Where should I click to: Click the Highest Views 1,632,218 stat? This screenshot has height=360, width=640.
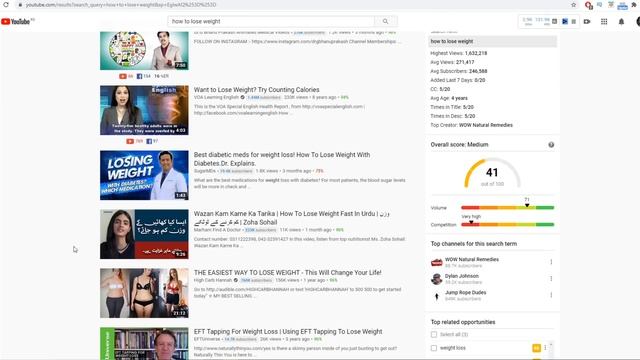[x=459, y=53]
